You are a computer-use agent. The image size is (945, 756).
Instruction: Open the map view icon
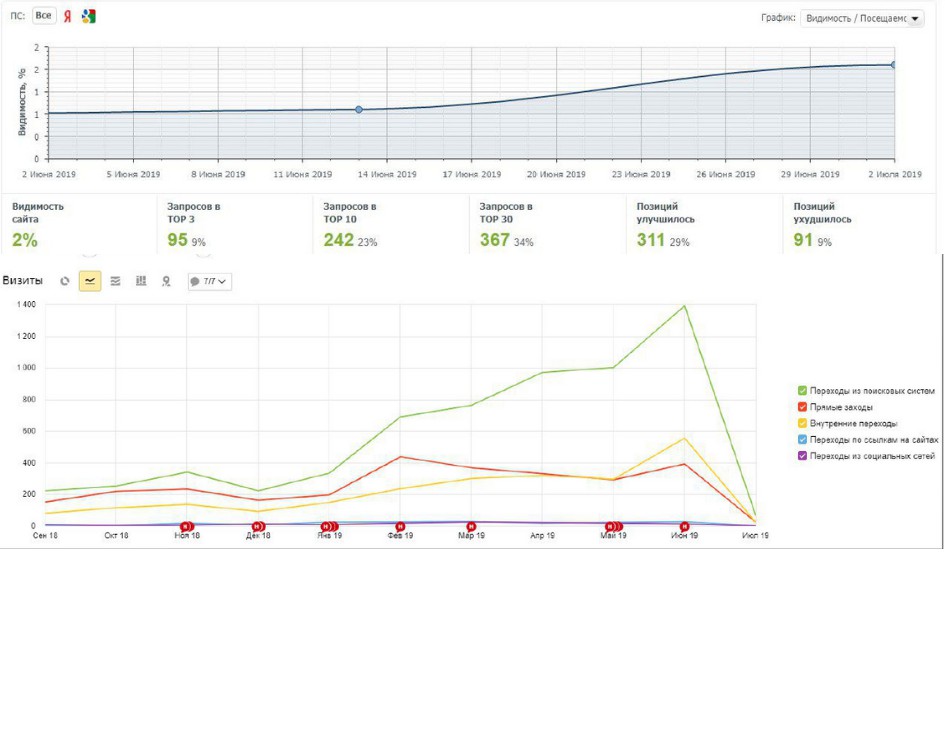[166, 282]
